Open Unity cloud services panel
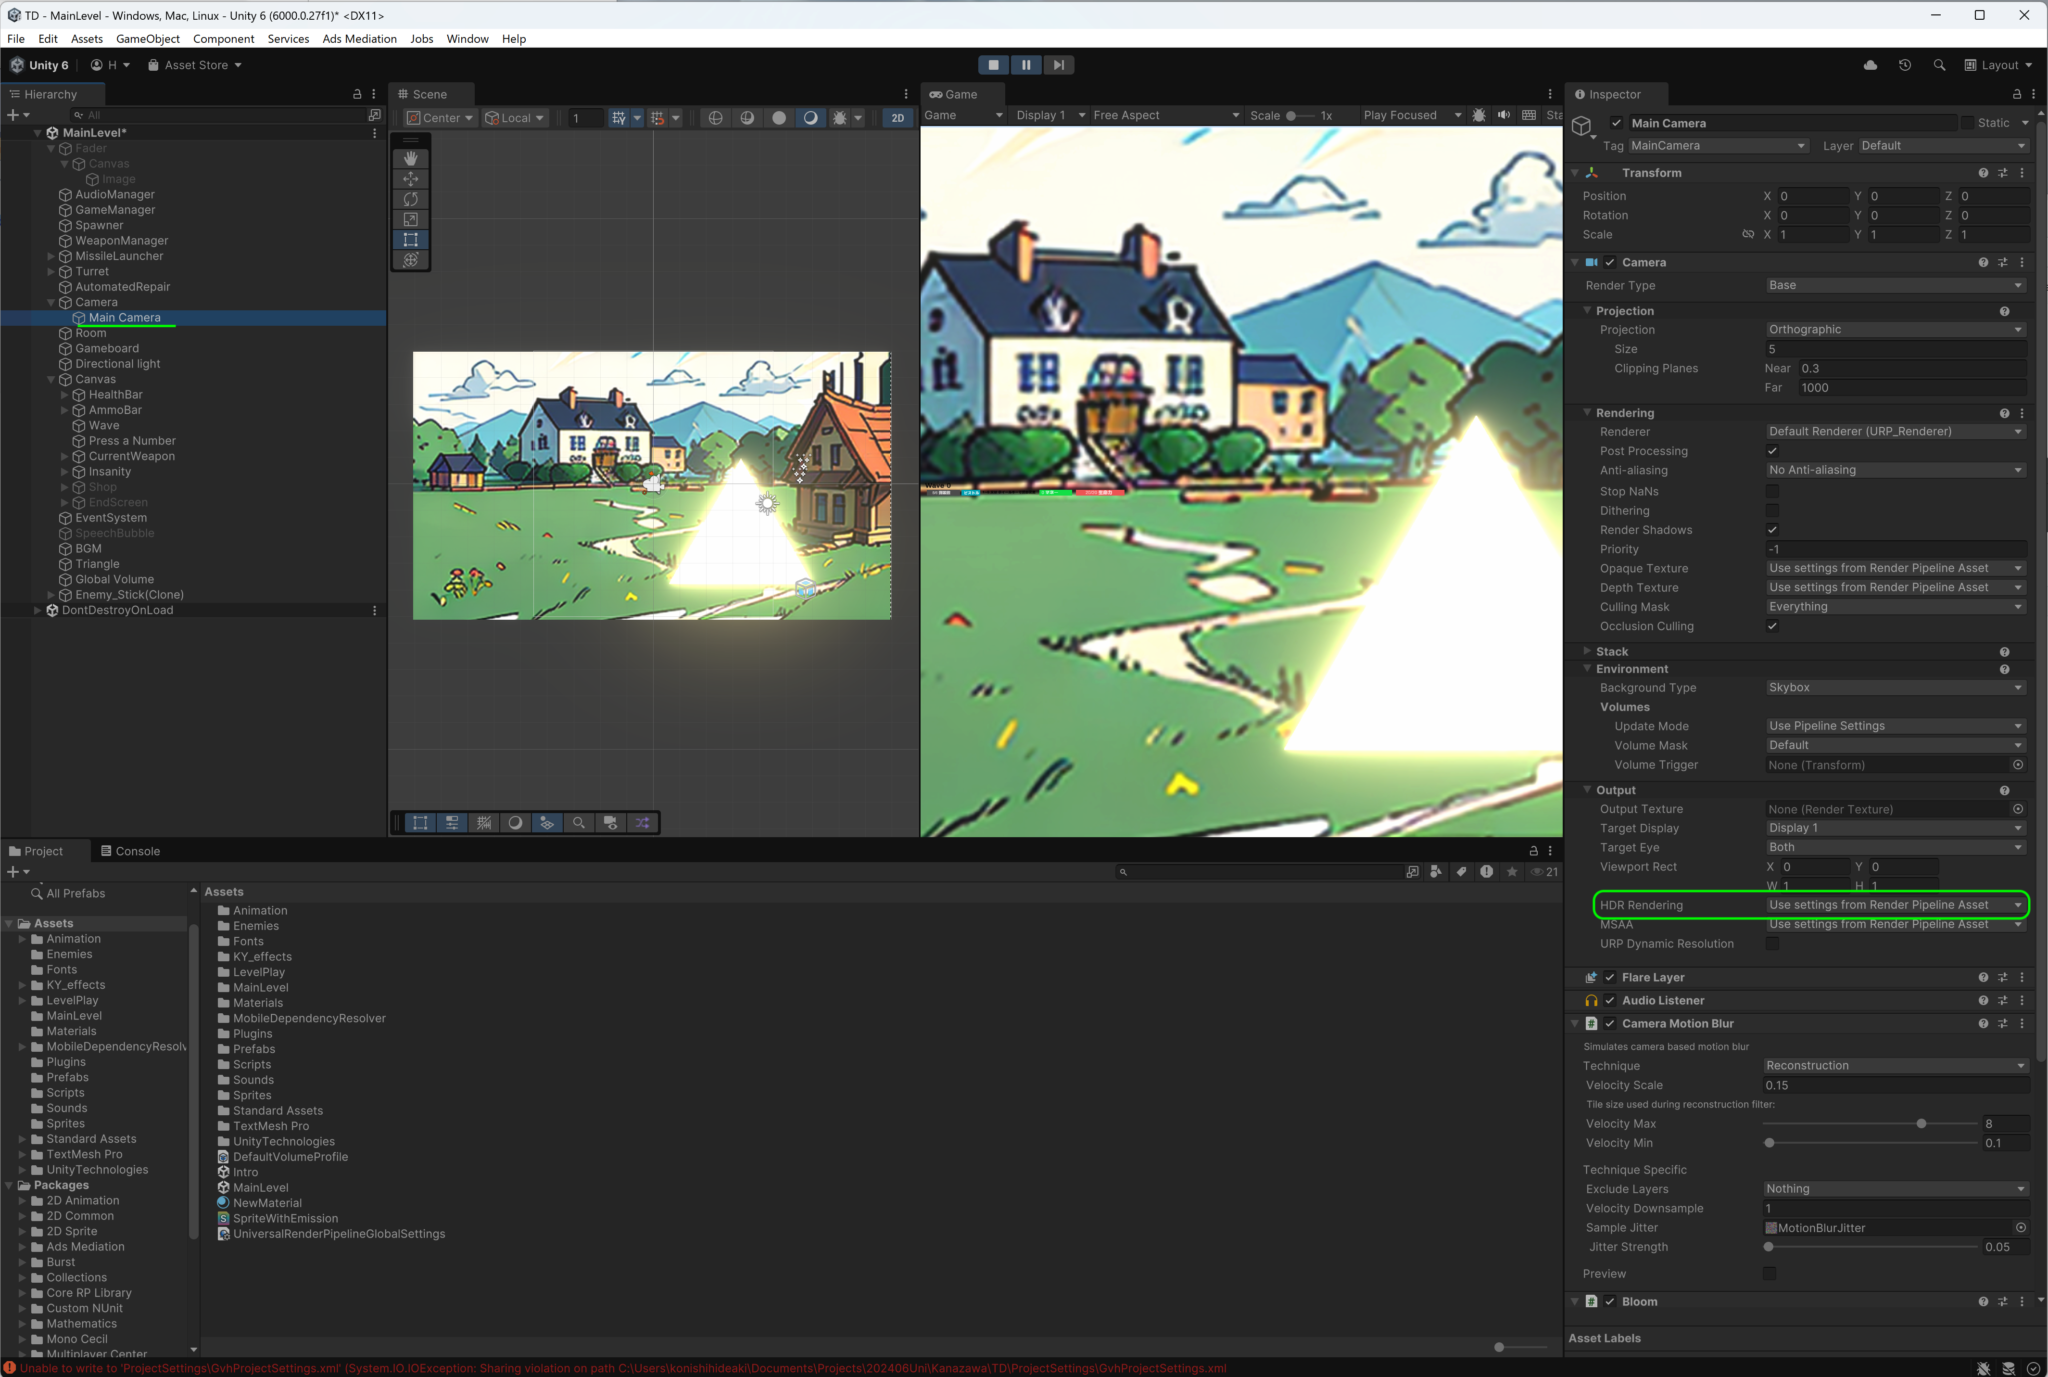Viewport: 2048px width, 1377px height. coord(1869,64)
